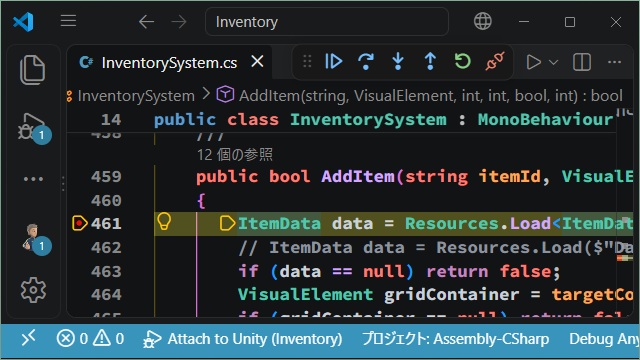This screenshot has width=640, height=360.
Task: Restart the debug session
Action: coord(462,62)
